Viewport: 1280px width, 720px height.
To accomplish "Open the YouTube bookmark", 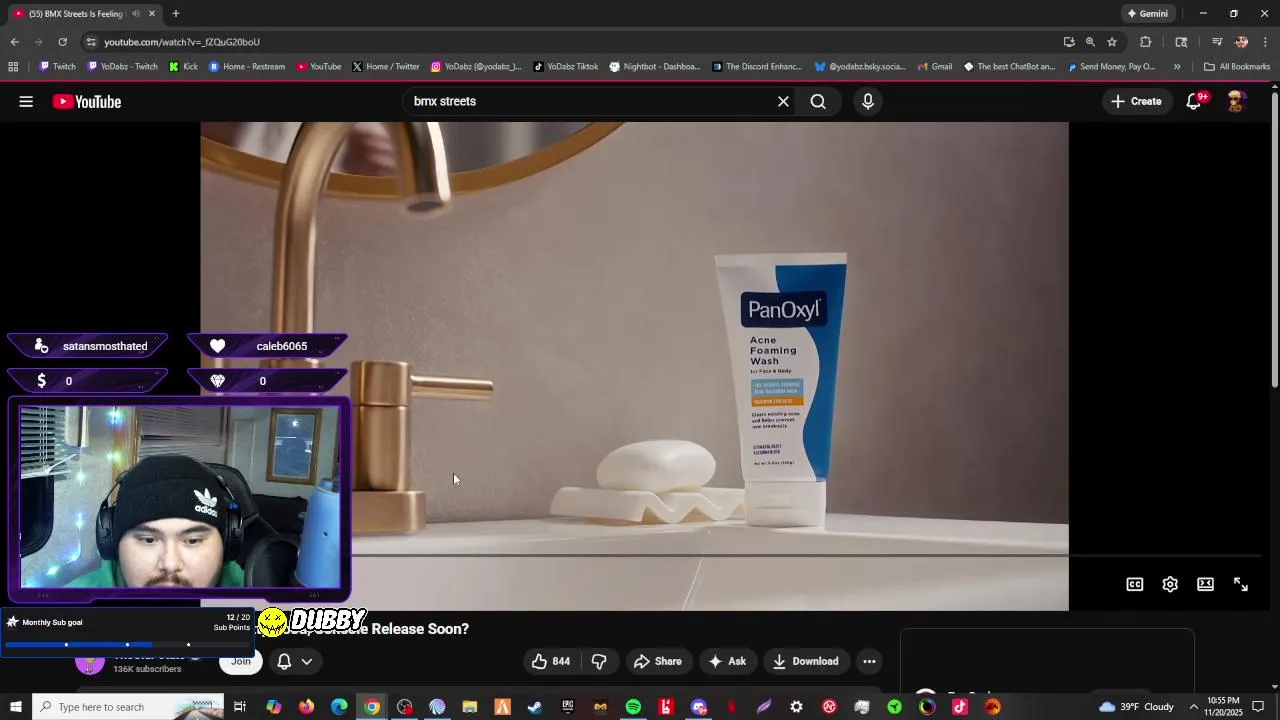I will coord(319,67).
